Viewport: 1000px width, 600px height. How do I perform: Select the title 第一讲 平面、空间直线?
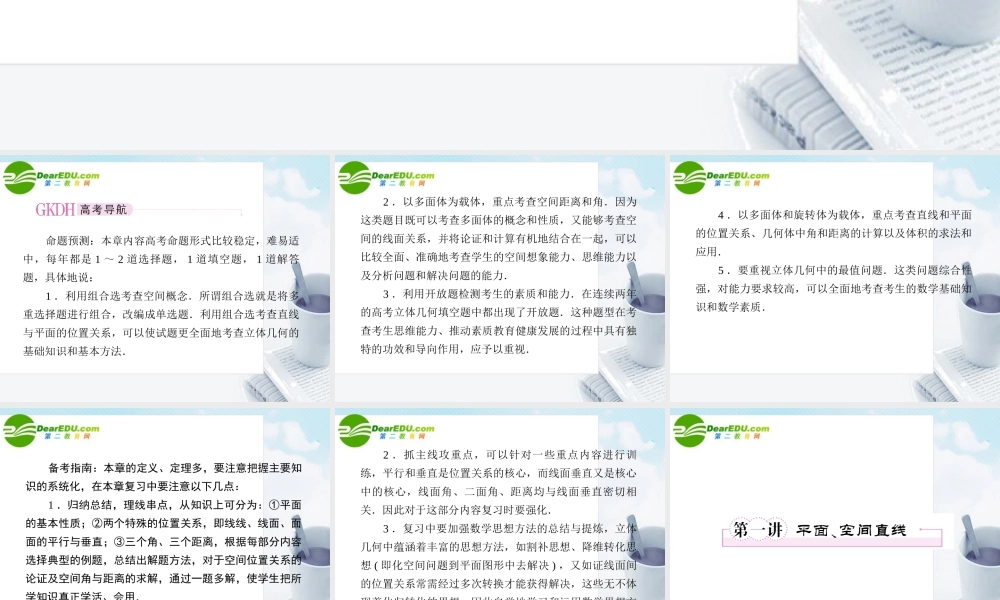point(832,530)
